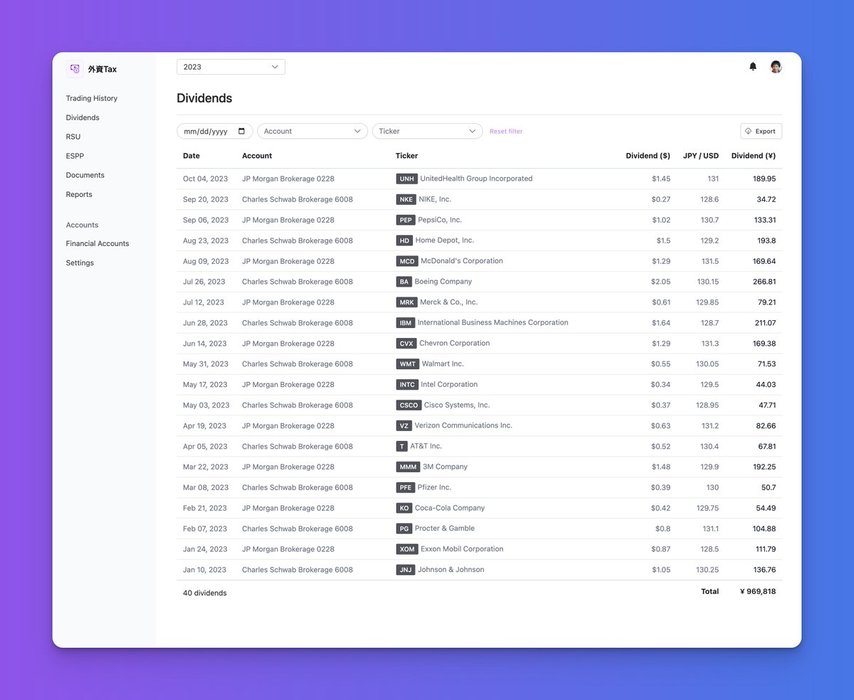This screenshot has height=700, width=854.
Task: Click the PEP ticker badge
Action: (x=406, y=220)
